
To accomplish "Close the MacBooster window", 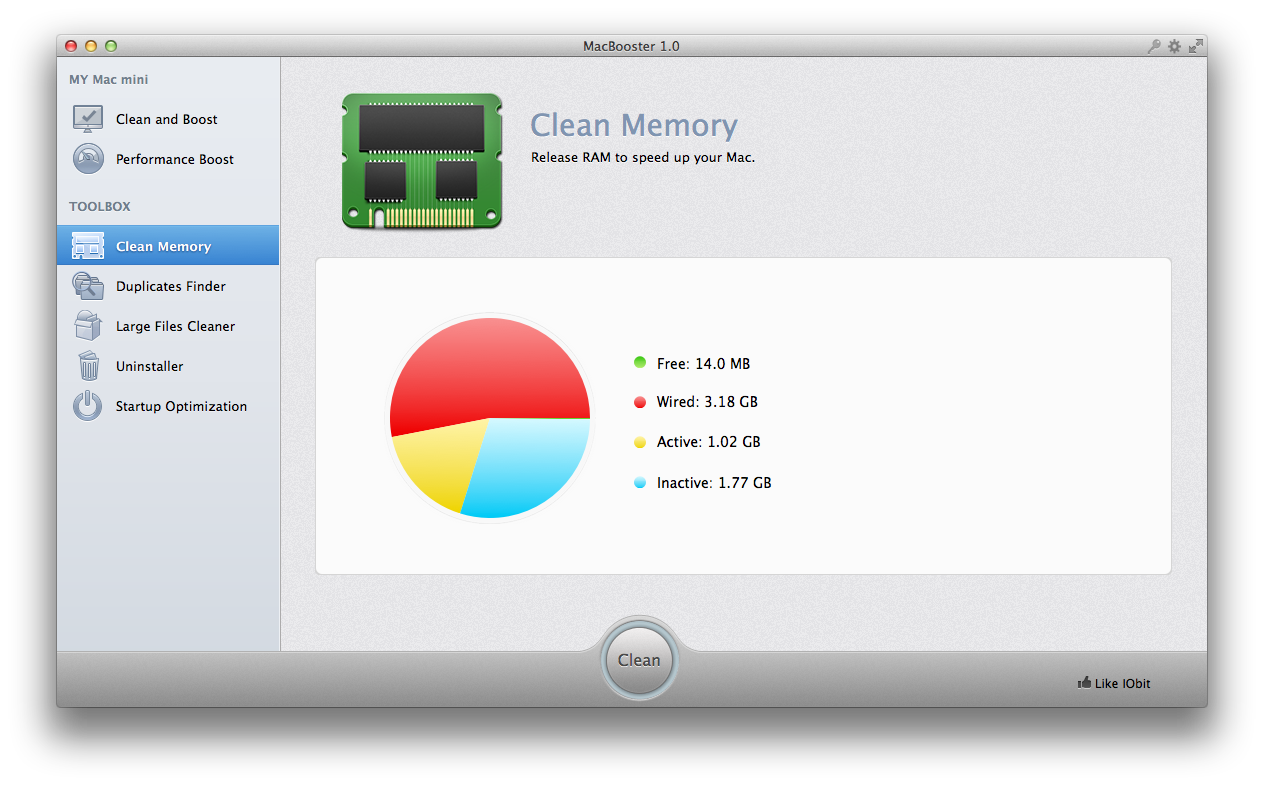I will click(x=71, y=46).
